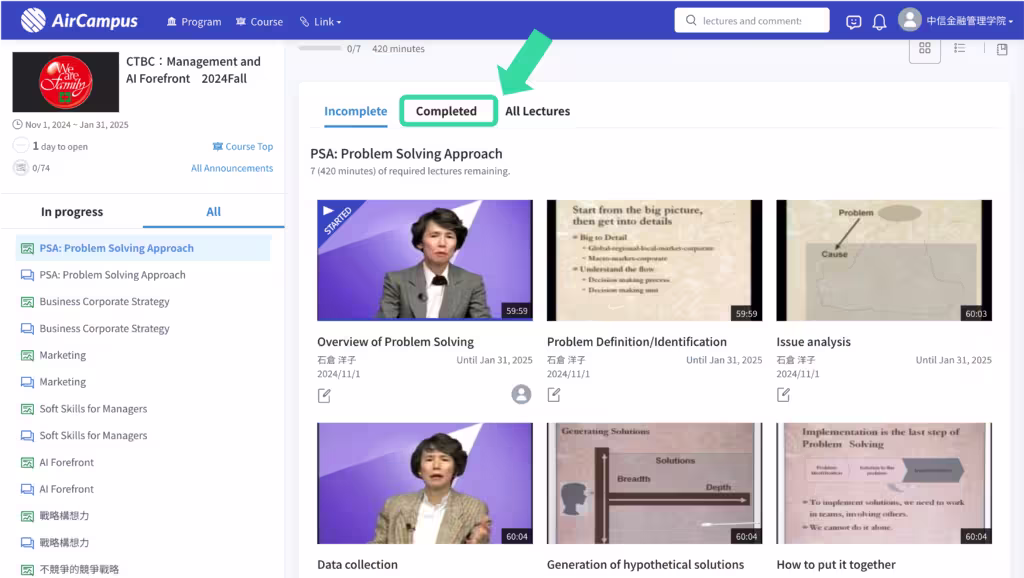
Task: Switch to grid view layout
Action: pos(925,48)
